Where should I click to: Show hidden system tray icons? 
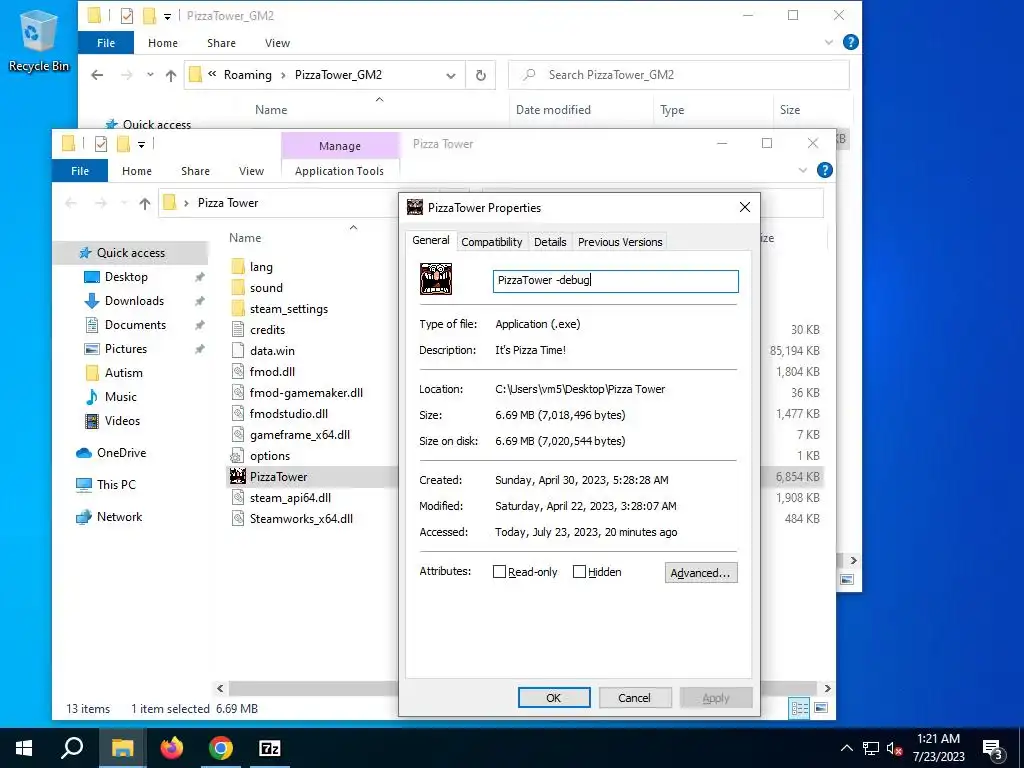[846, 748]
